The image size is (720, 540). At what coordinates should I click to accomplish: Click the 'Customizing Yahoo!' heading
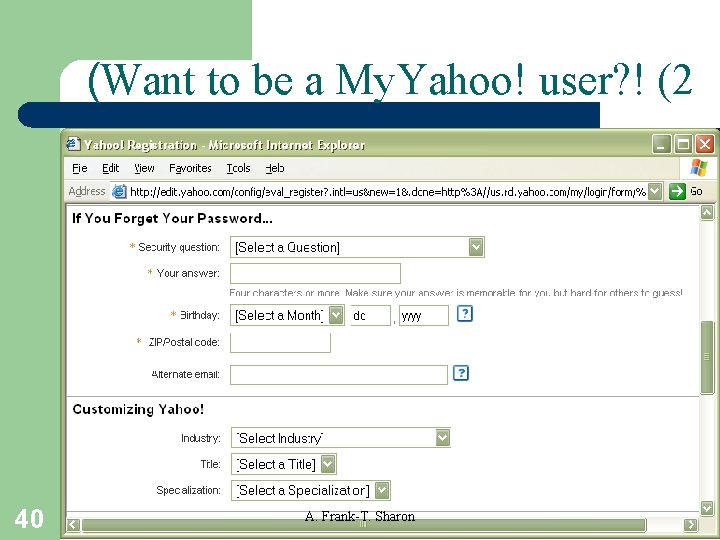138,409
